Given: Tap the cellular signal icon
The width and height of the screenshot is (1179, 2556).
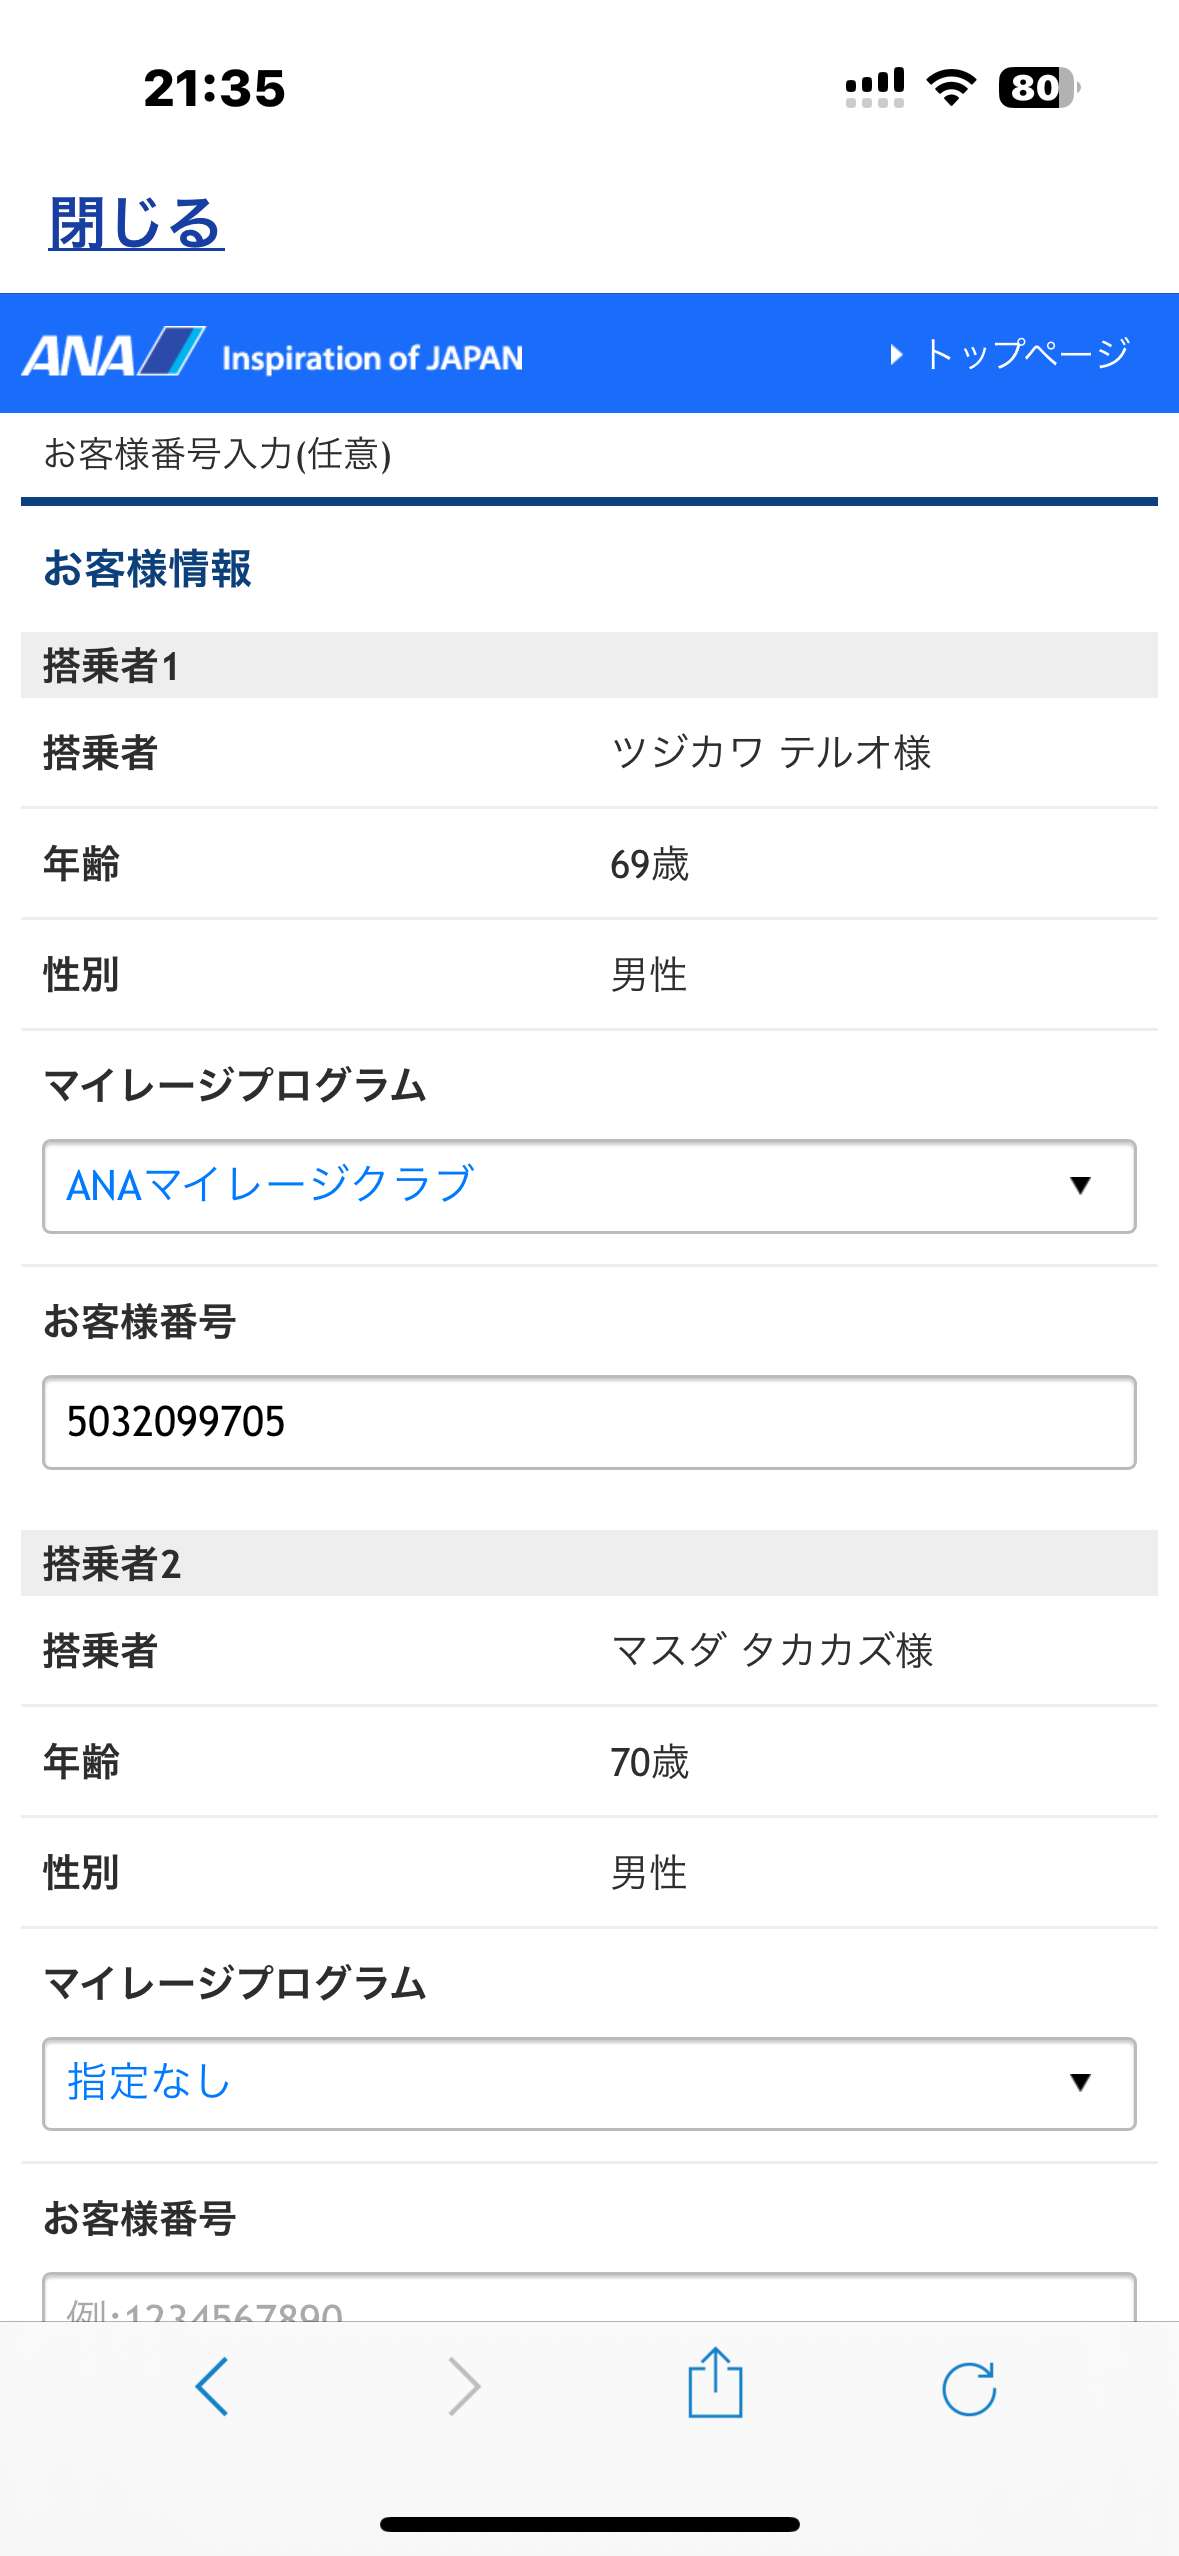Looking at the screenshot, I should (x=875, y=88).
